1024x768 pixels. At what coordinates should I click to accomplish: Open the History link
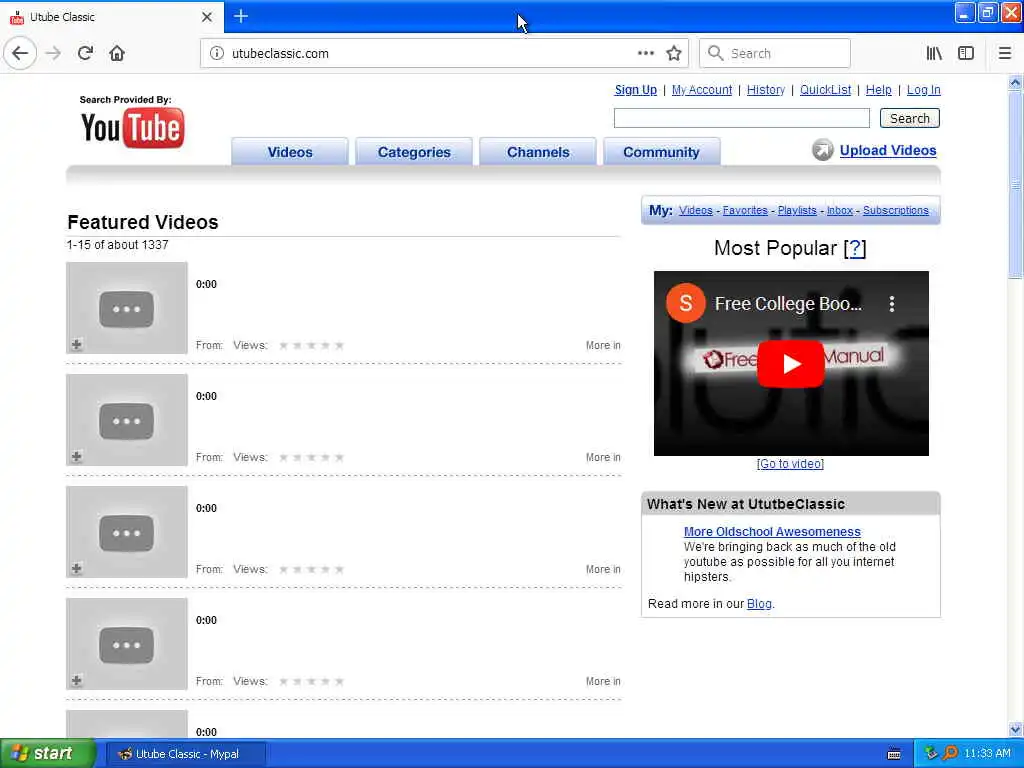[765, 90]
